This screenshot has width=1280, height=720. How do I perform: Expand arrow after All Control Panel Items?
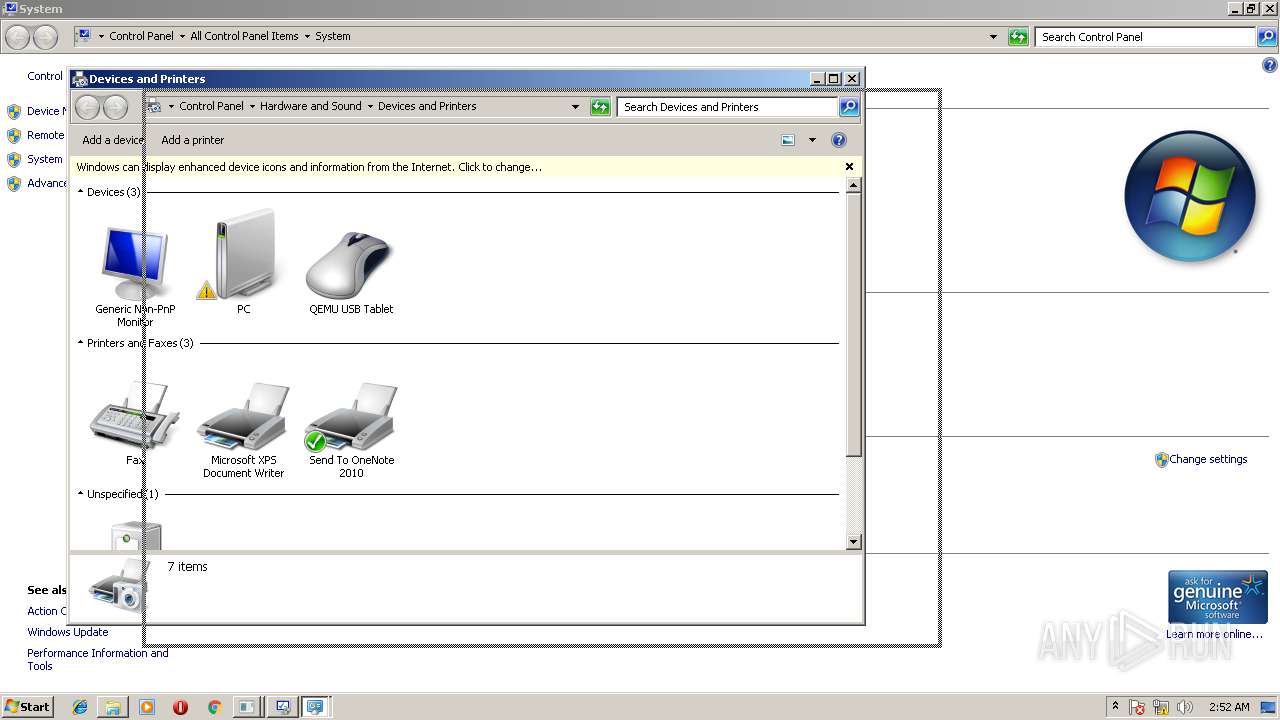pos(307,36)
